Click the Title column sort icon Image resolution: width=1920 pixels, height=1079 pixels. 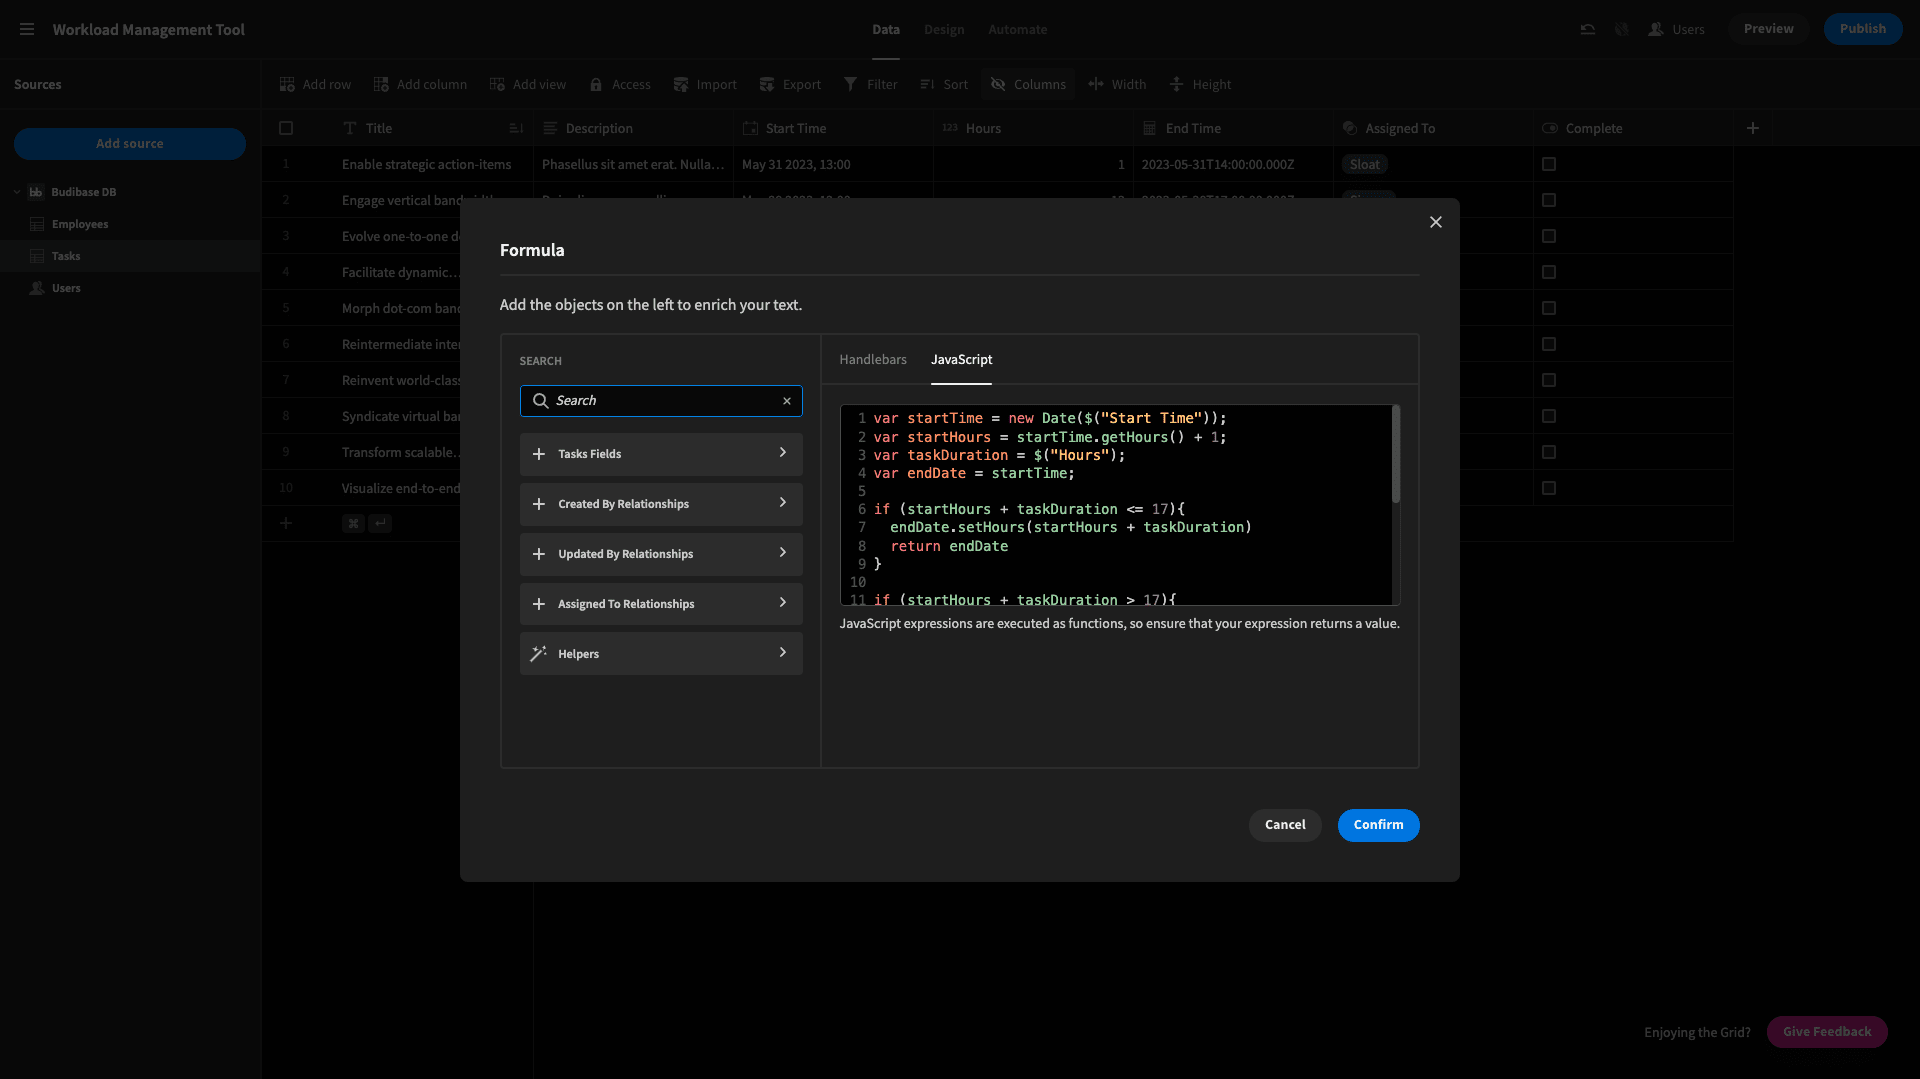tap(516, 128)
